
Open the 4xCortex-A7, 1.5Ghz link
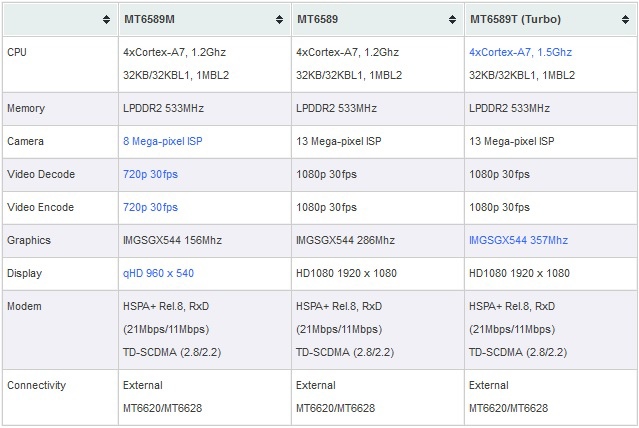[x=520, y=52]
